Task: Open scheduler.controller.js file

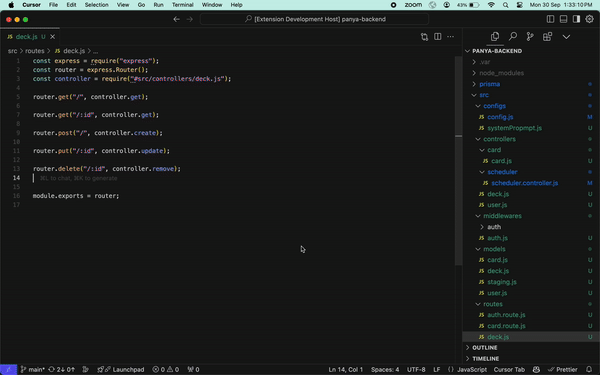Action: [531, 183]
